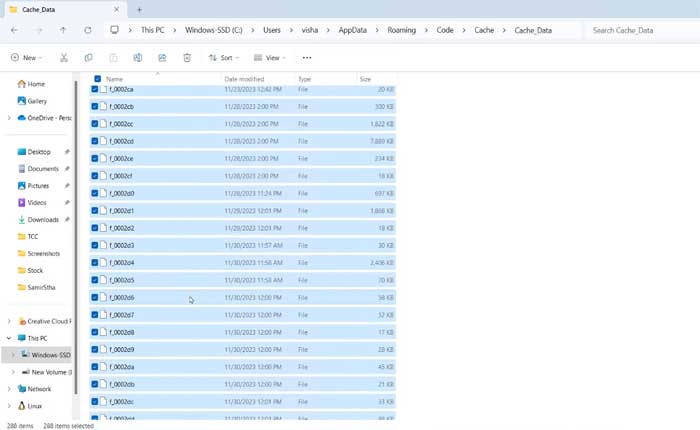This screenshot has height=430, width=700.
Task: Expand the Network tree node
Action: coord(9,389)
